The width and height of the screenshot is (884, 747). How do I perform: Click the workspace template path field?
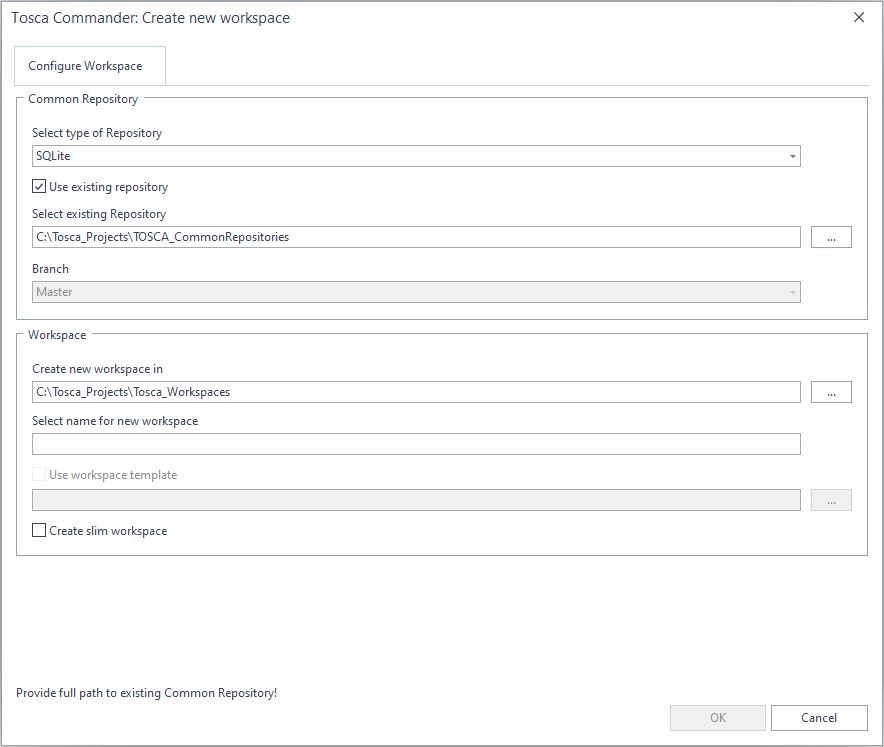415,500
